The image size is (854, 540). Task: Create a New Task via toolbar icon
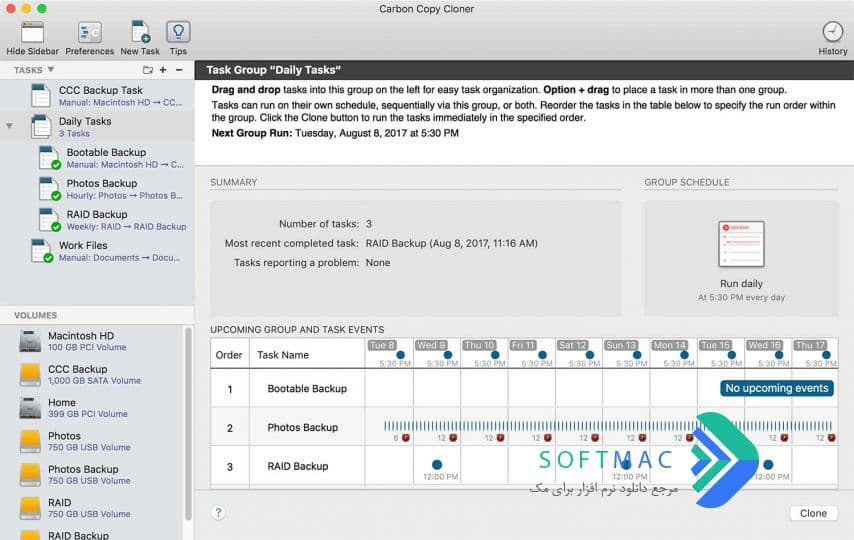(x=141, y=33)
